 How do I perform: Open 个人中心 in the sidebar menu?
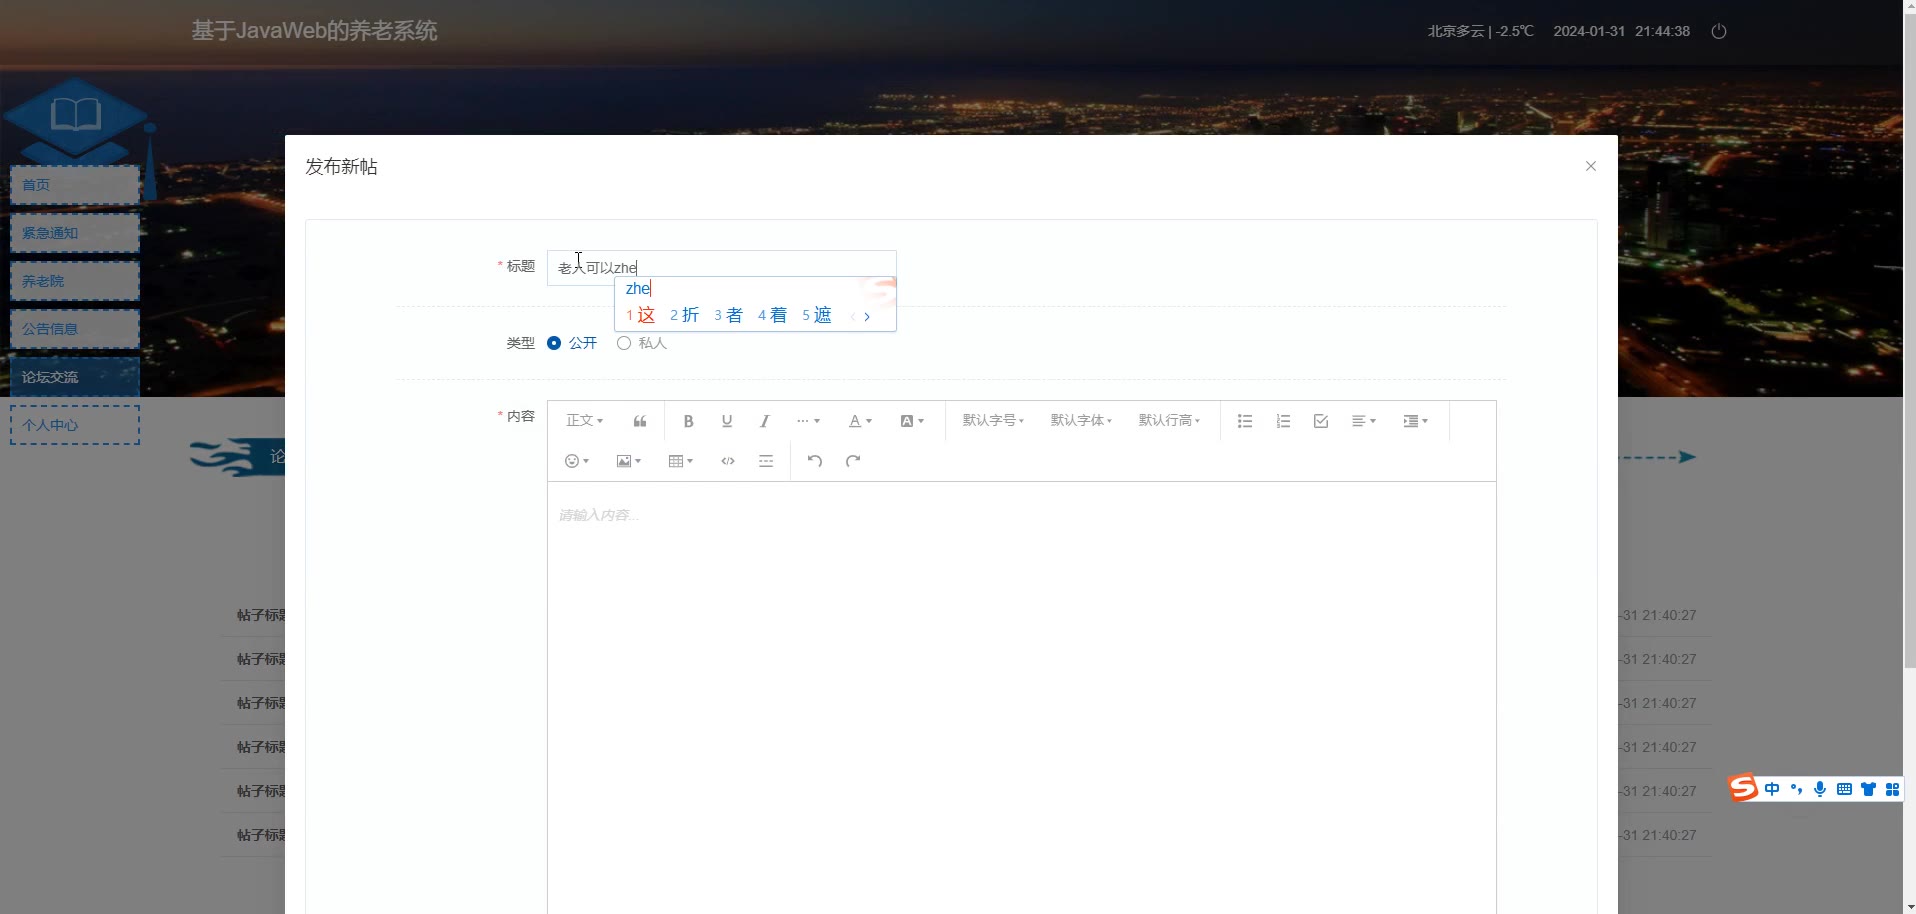(75, 425)
